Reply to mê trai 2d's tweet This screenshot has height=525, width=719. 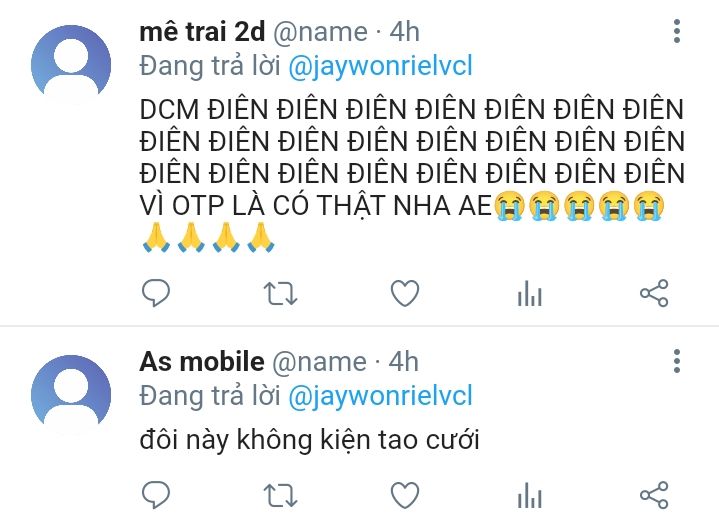pos(156,293)
